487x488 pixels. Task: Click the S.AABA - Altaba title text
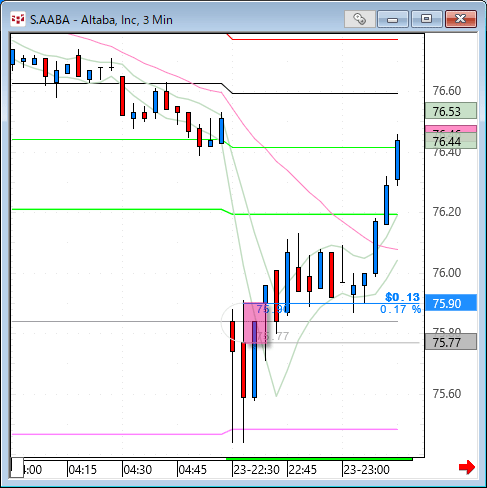click(101, 20)
